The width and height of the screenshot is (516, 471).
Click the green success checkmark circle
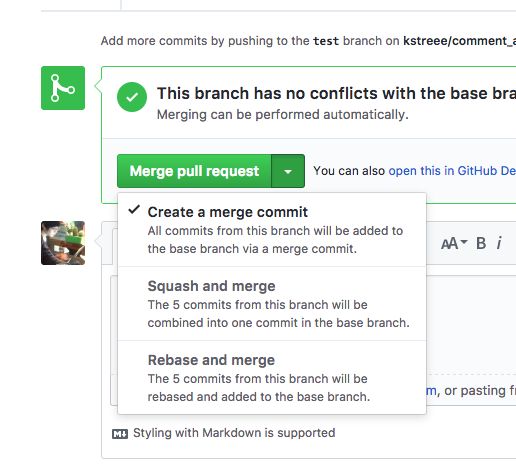132,97
